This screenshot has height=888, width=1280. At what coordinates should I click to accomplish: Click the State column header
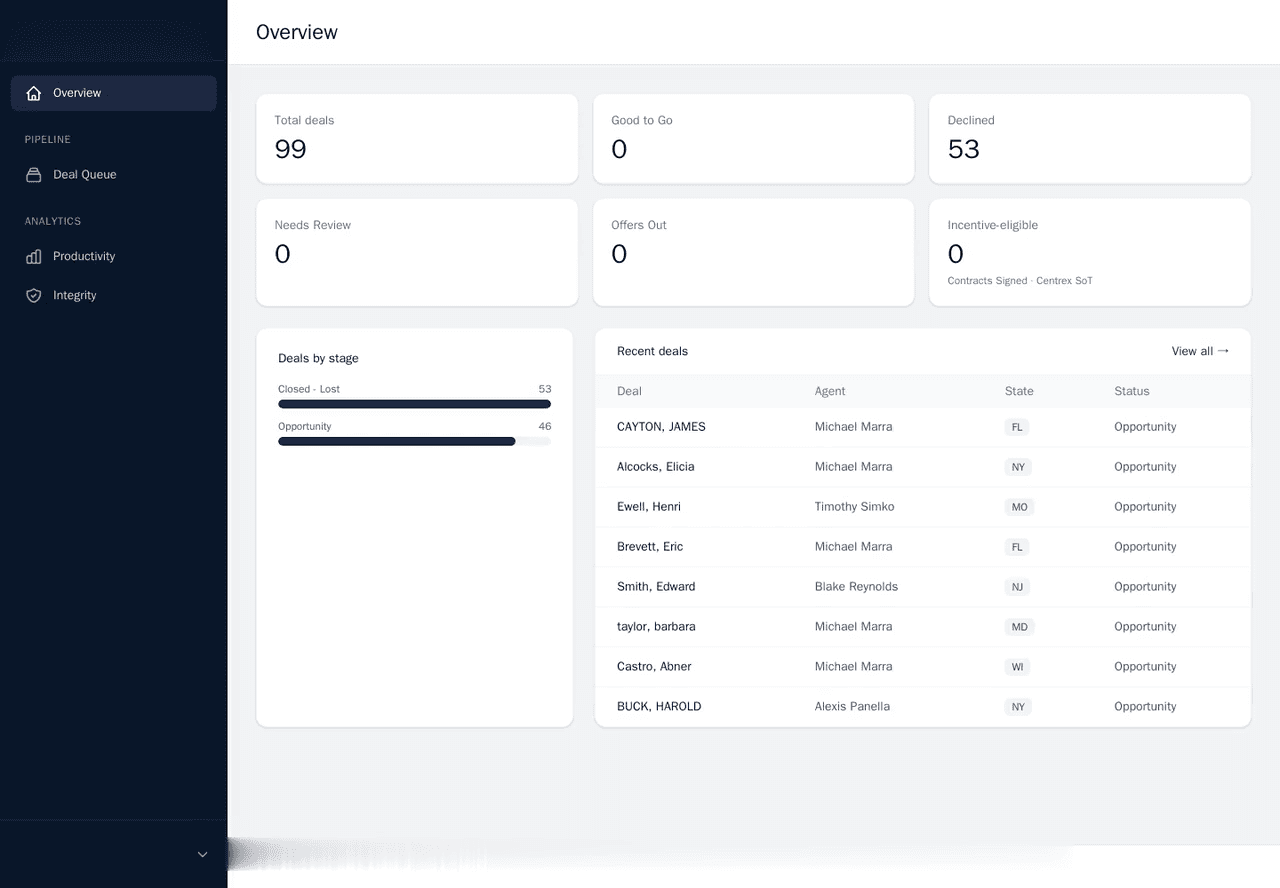click(1019, 391)
